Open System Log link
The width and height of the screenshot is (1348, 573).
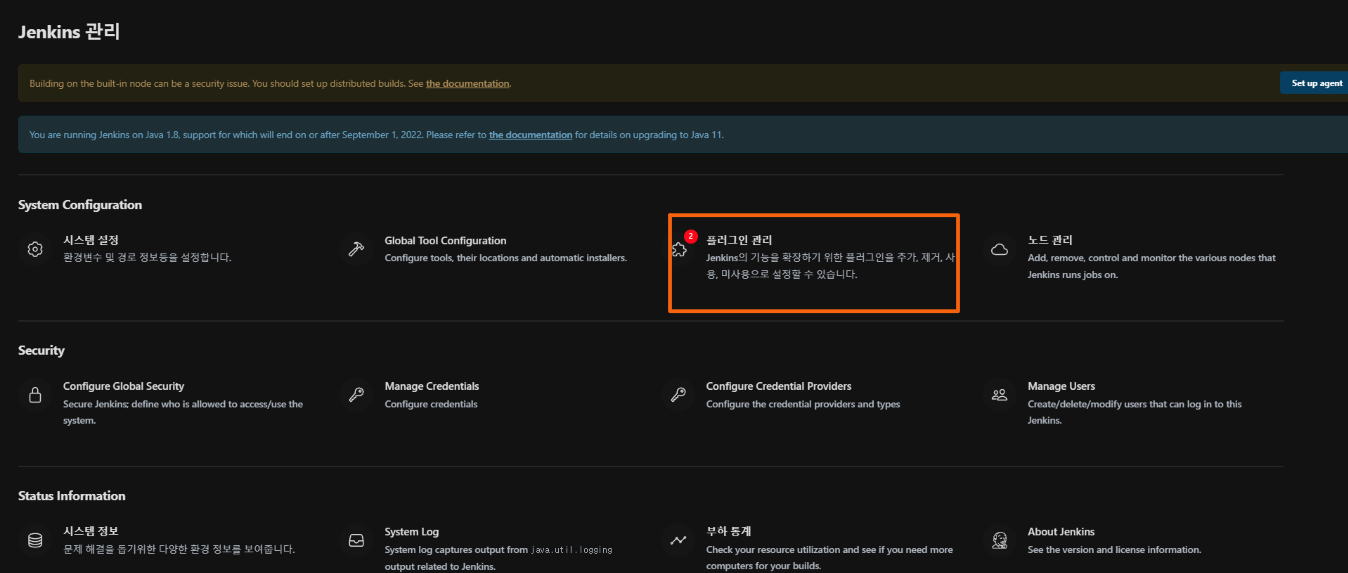[x=412, y=531]
